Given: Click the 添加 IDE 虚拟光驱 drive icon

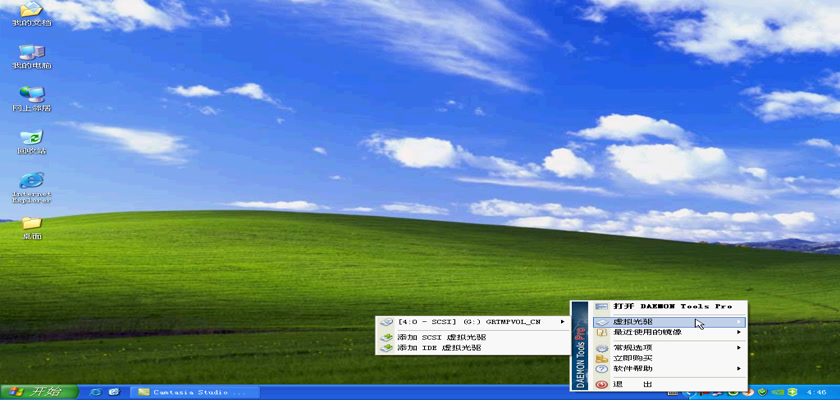Looking at the screenshot, I should pyautogui.click(x=387, y=348).
